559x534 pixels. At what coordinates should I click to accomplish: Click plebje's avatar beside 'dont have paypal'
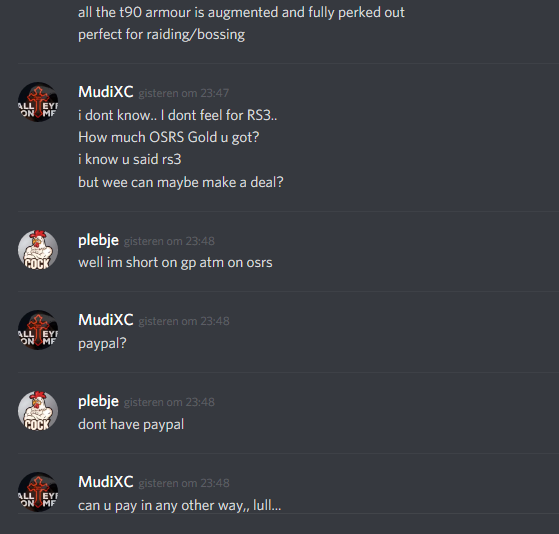coord(38,411)
